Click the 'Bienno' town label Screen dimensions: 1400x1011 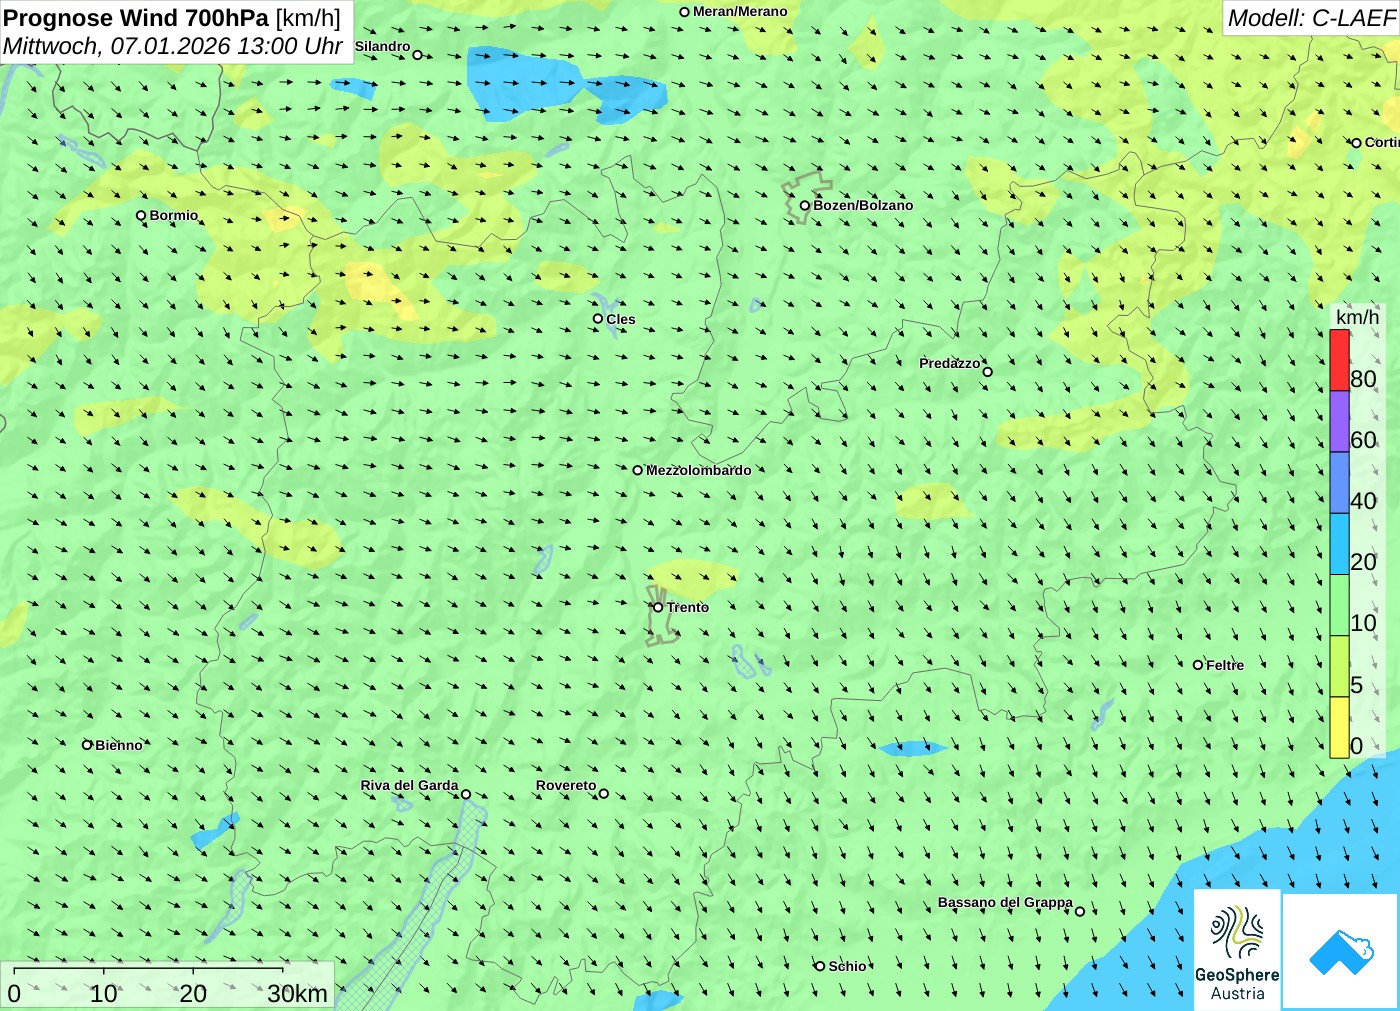pos(119,745)
